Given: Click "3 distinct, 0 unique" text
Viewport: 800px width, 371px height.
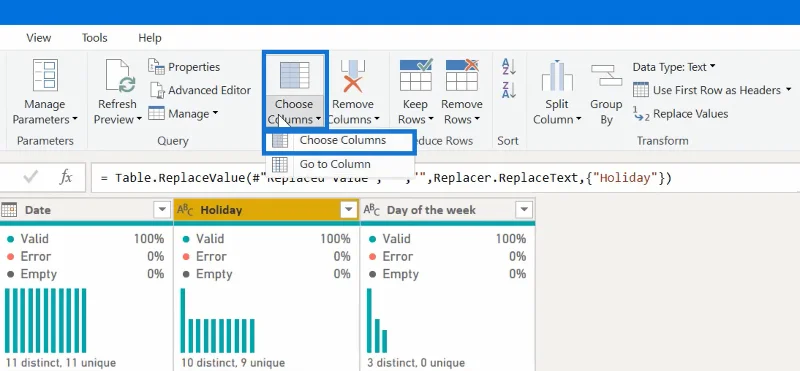Looking at the screenshot, I should point(416,363).
